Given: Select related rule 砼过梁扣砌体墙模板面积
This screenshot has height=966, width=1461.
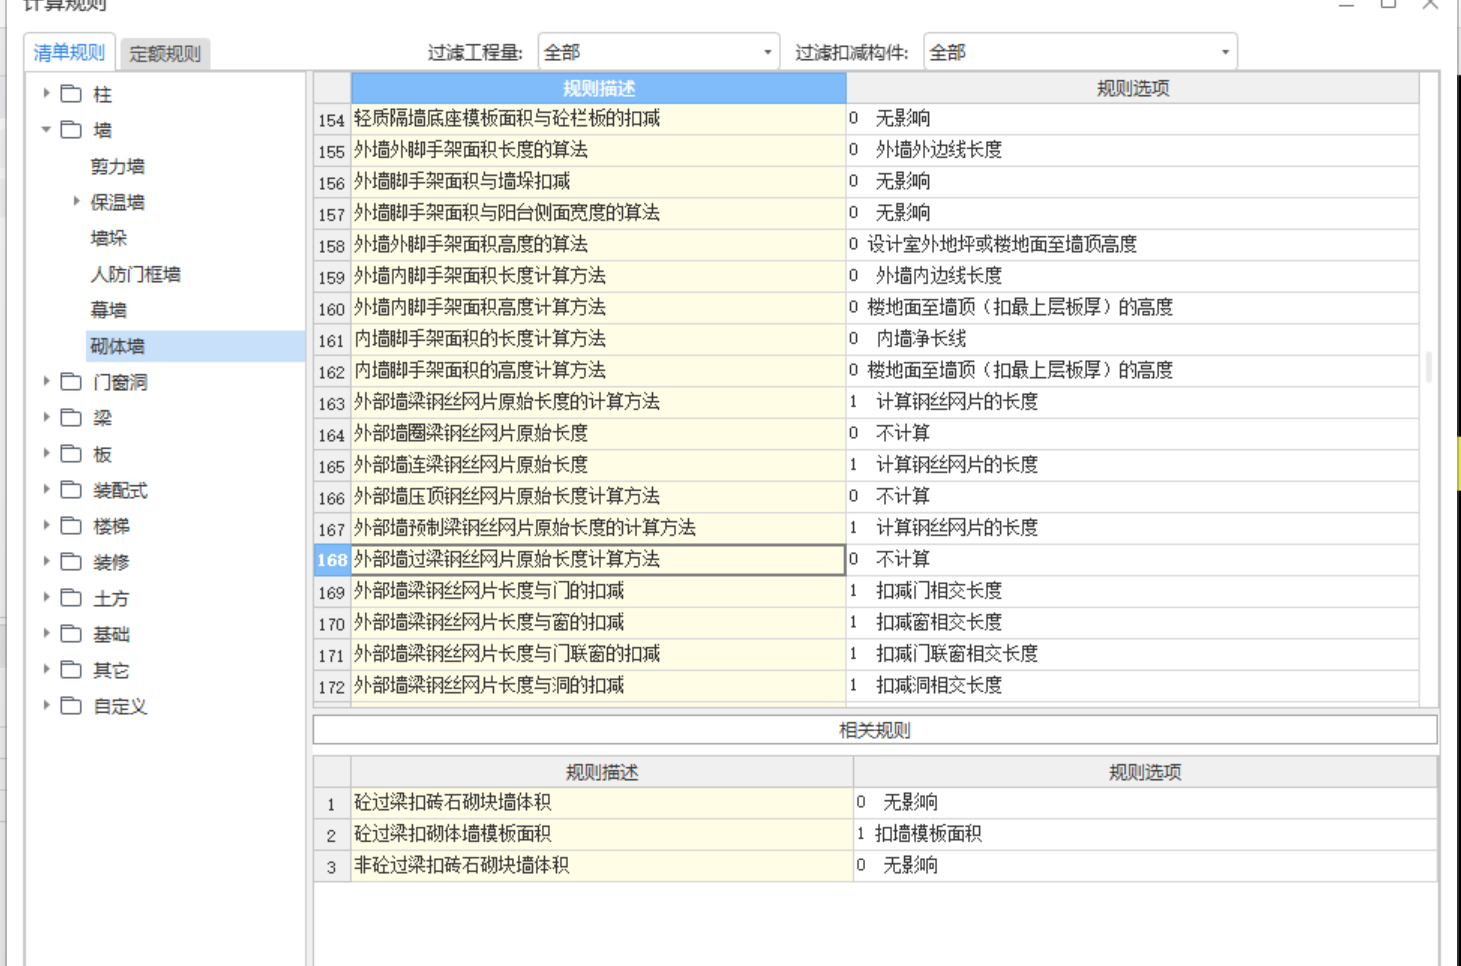Looking at the screenshot, I should point(602,834).
